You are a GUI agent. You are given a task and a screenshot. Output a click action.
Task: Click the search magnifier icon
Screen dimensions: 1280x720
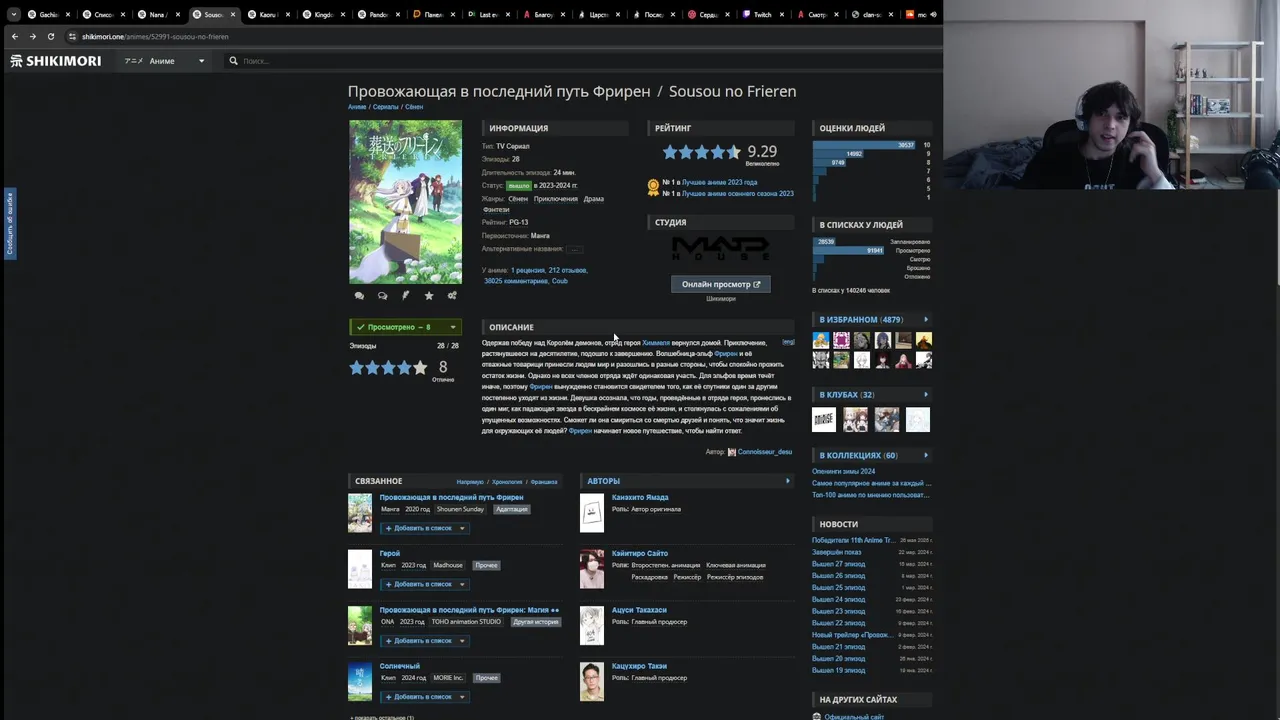pyautogui.click(x=233, y=61)
